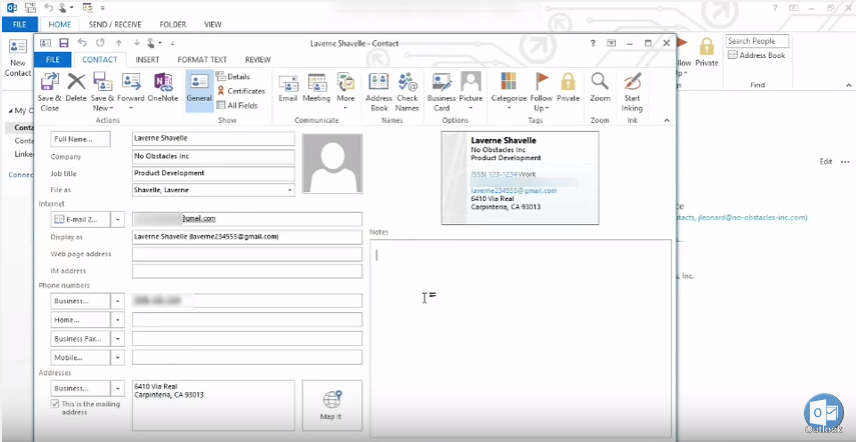Open the contact window Help icon
The height and width of the screenshot is (442, 856).
[593, 43]
